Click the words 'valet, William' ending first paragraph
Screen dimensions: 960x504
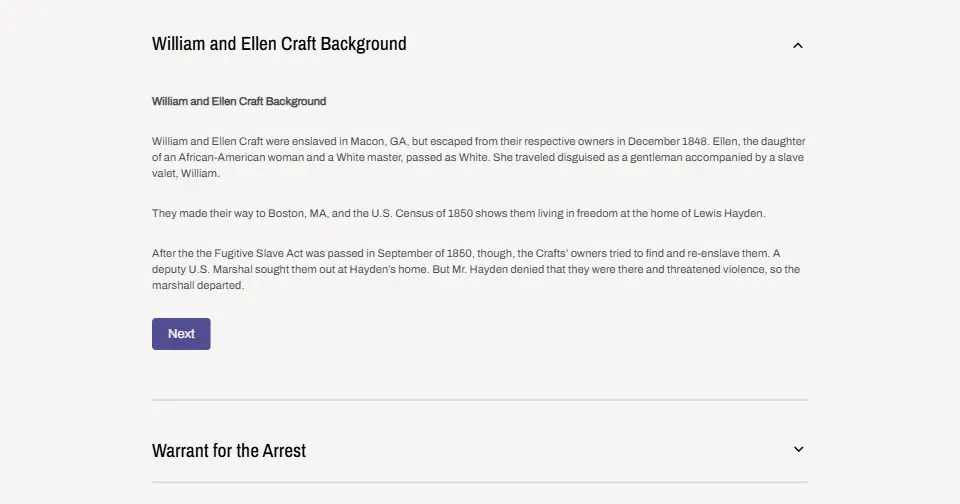184,173
